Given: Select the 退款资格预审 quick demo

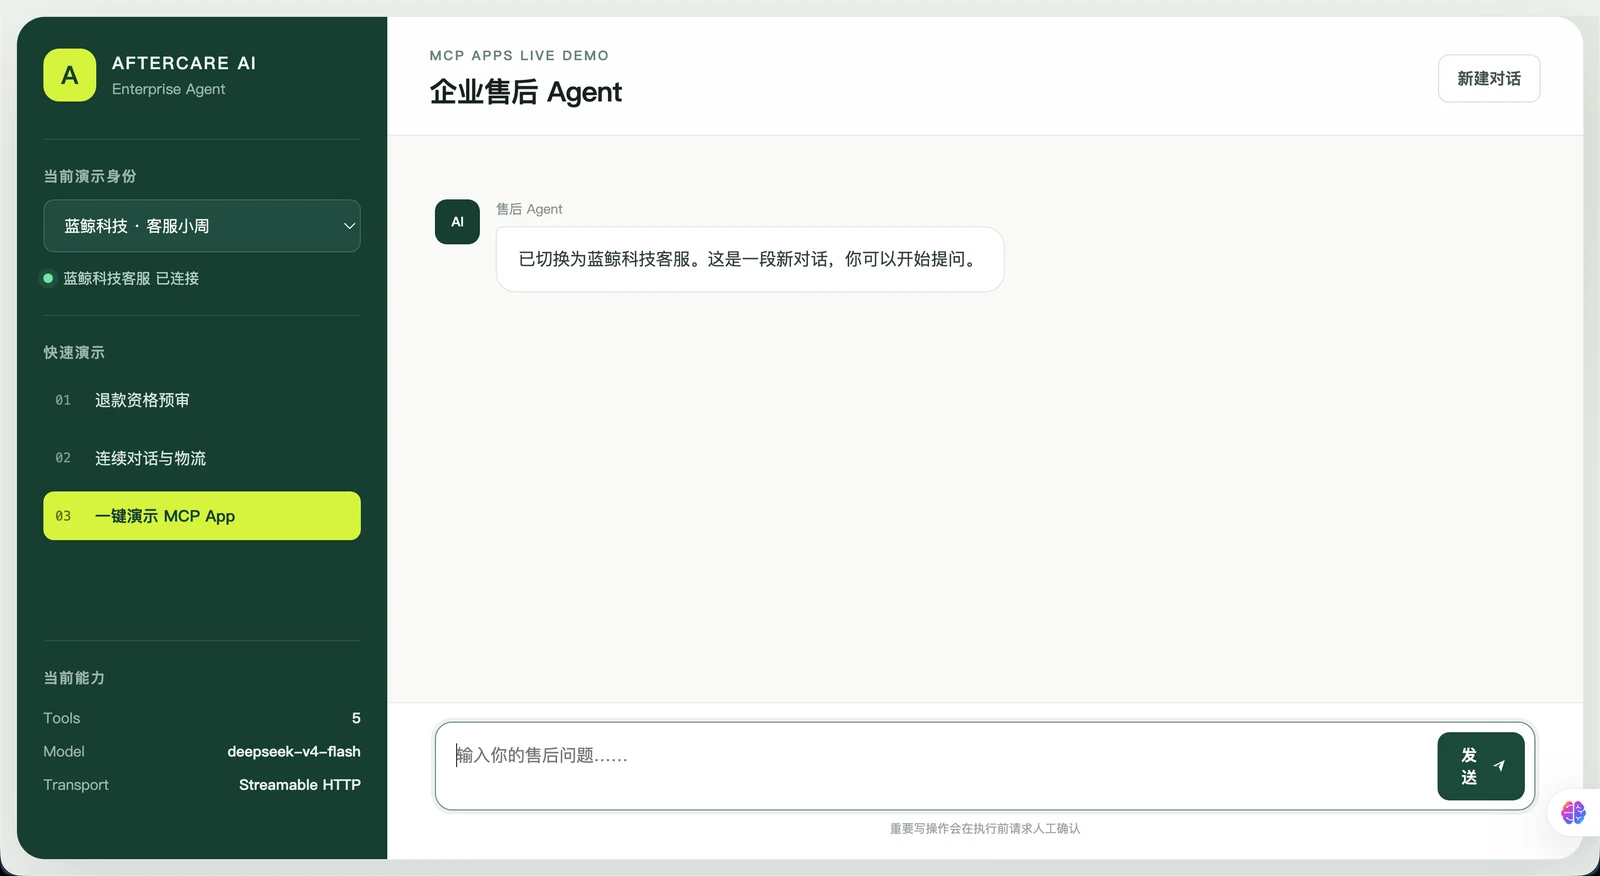Looking at the screenshot, I should pos(202,400).
